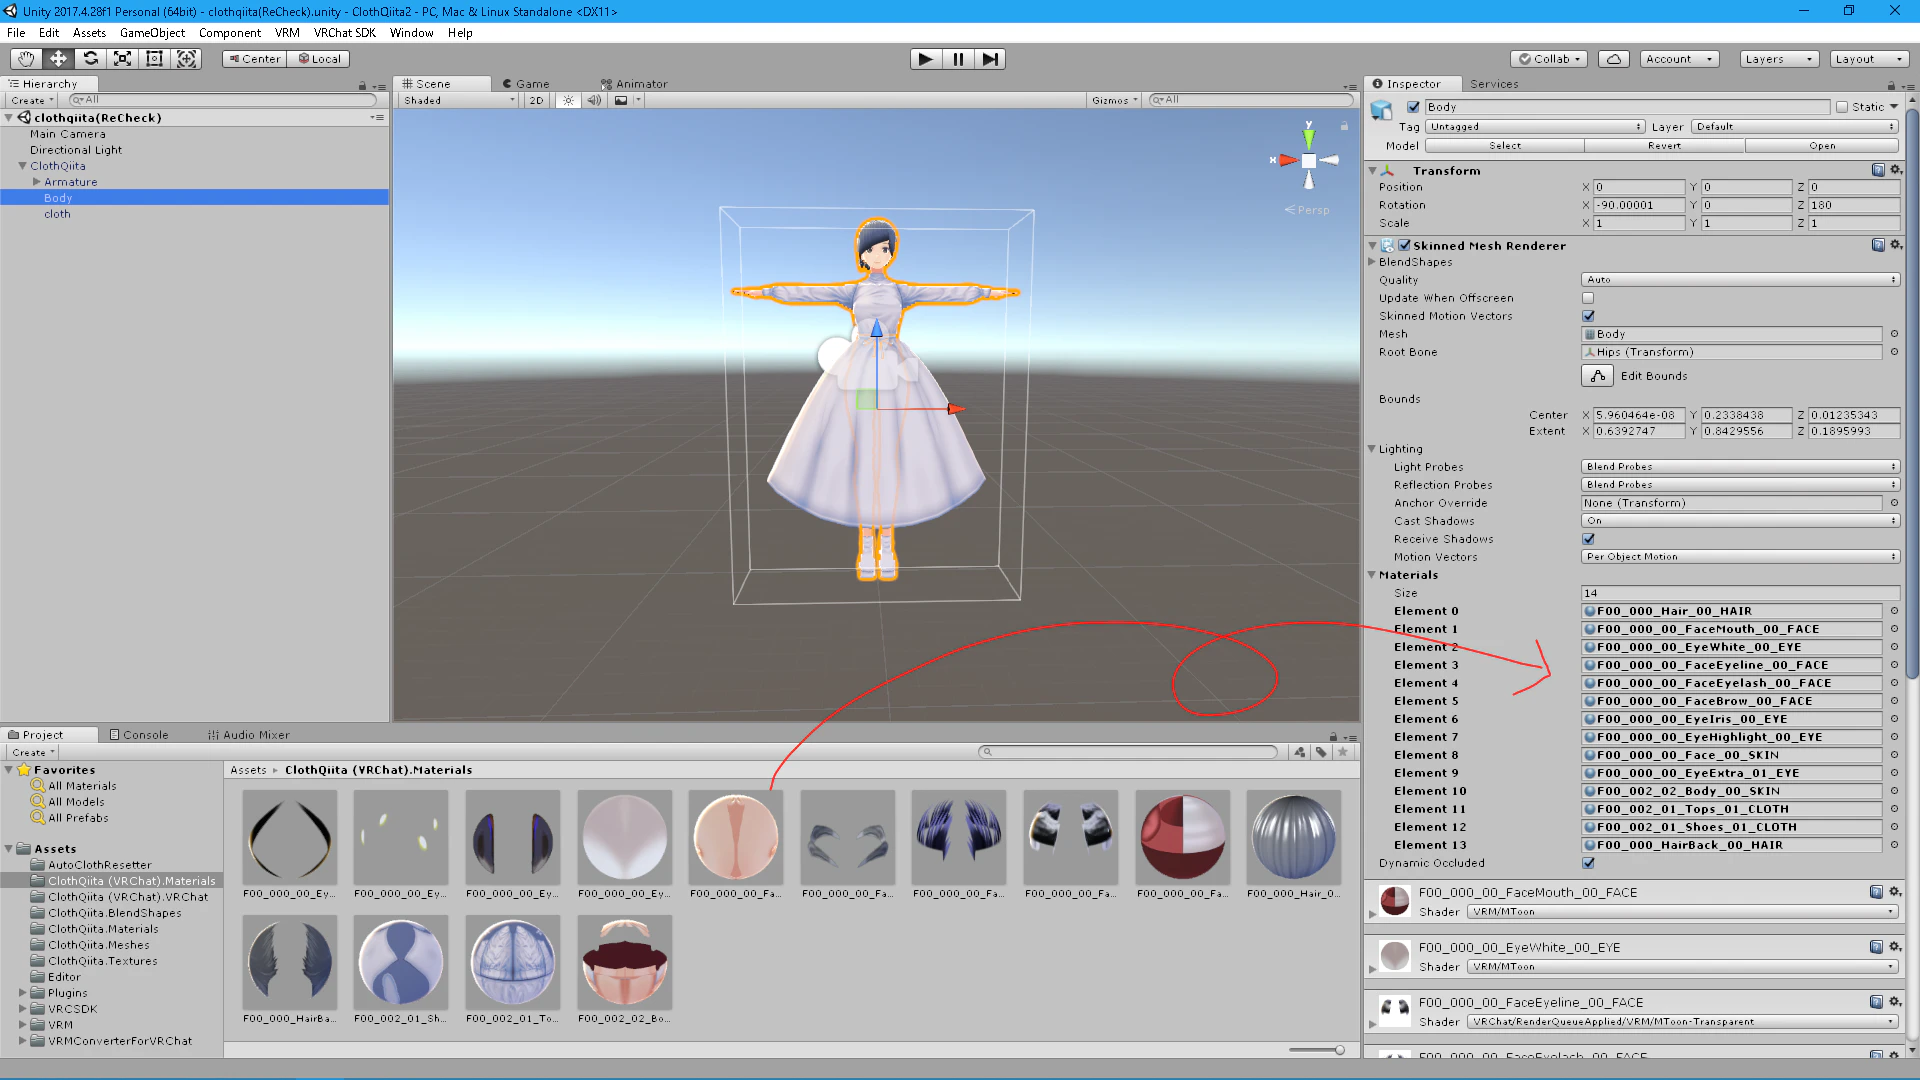Open the GameObject menu
Screen dimensions: 1920x1080
click(152, 33)
